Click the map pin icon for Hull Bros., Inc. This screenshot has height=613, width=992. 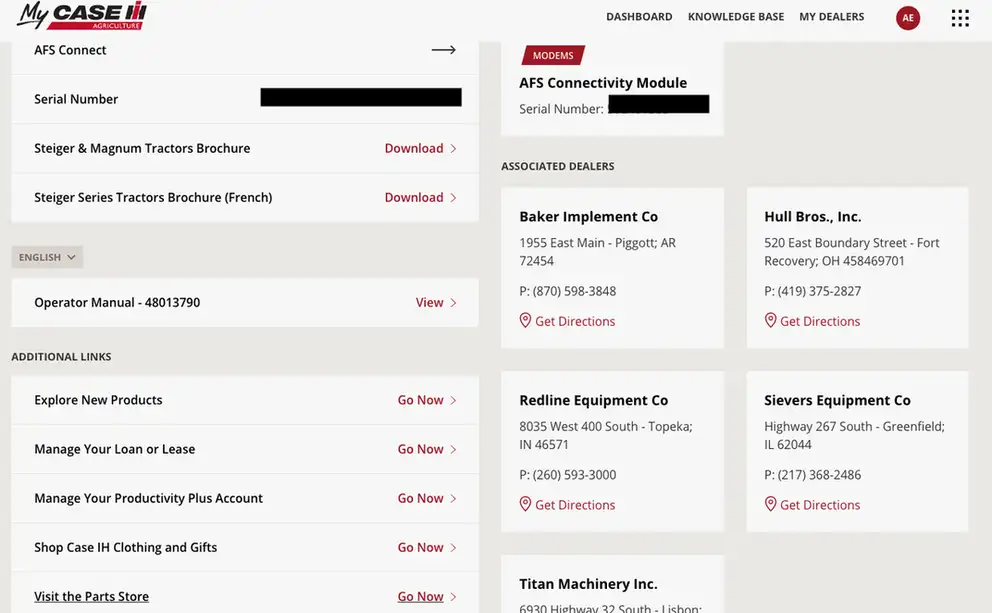pos(770,320)
